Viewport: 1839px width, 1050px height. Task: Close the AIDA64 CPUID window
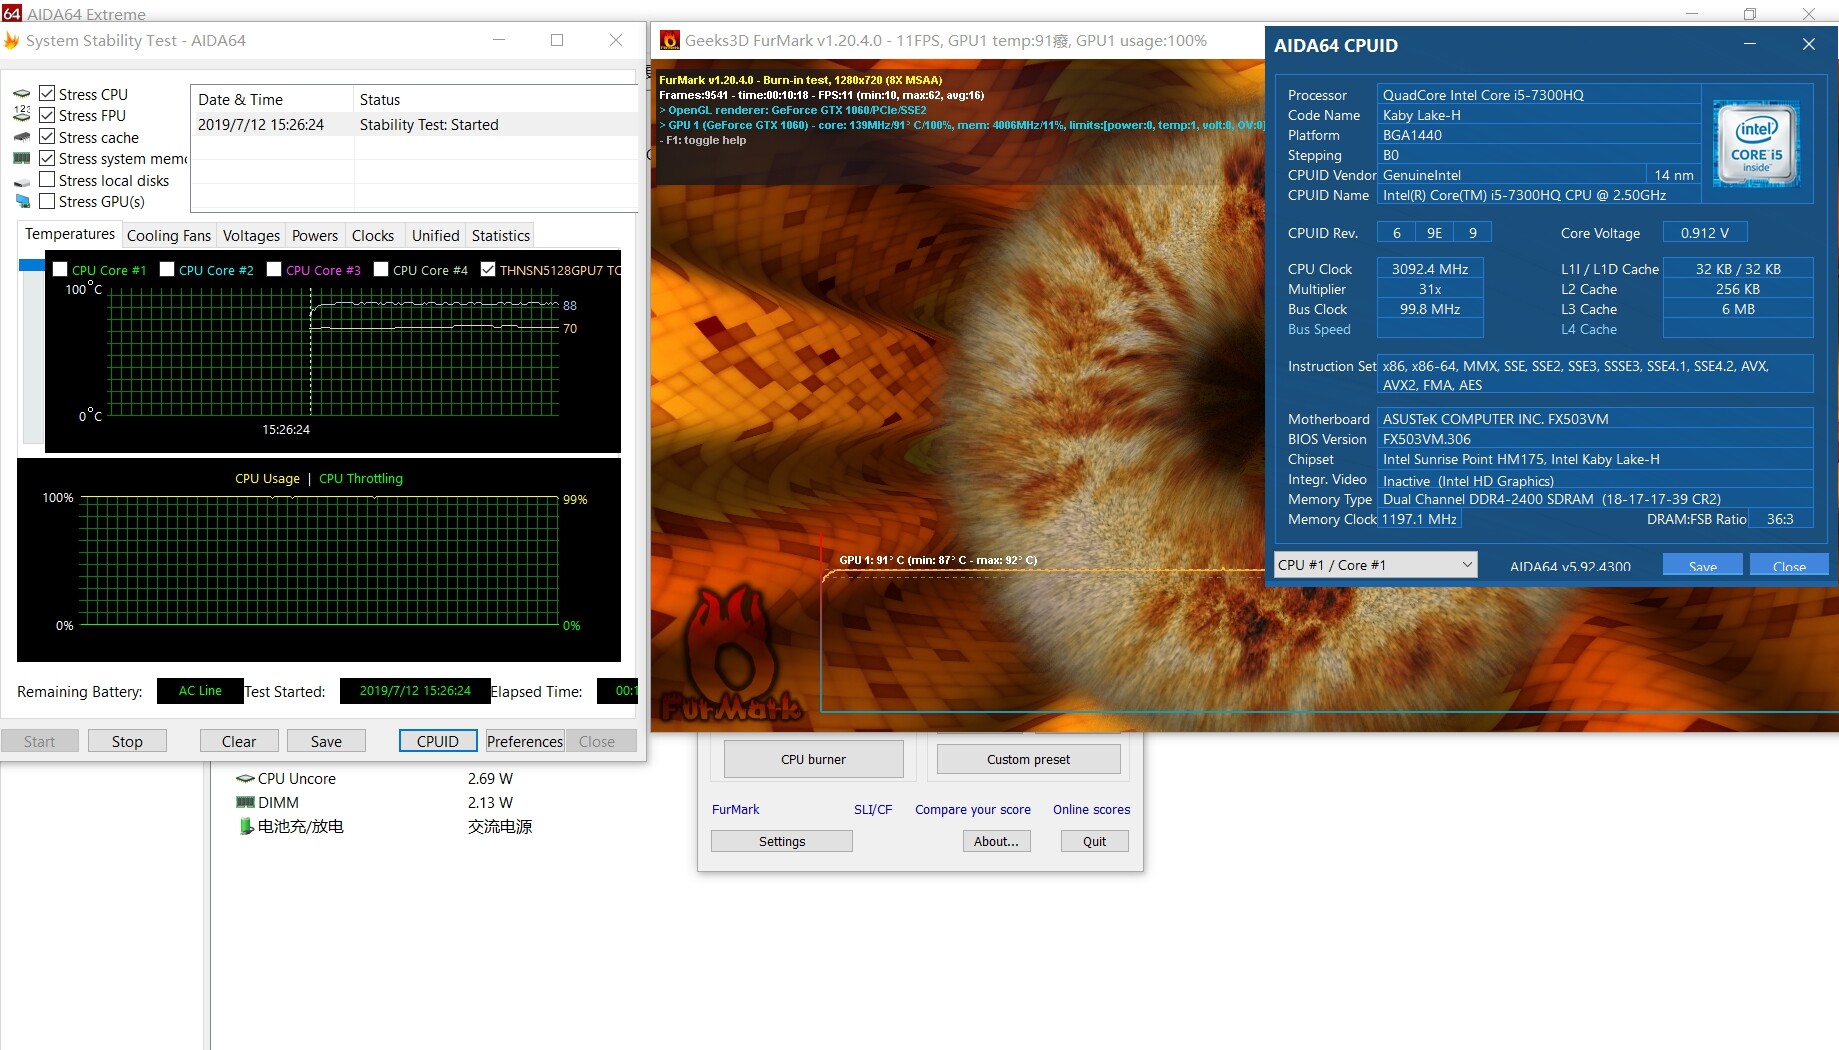click(1808, 44)
